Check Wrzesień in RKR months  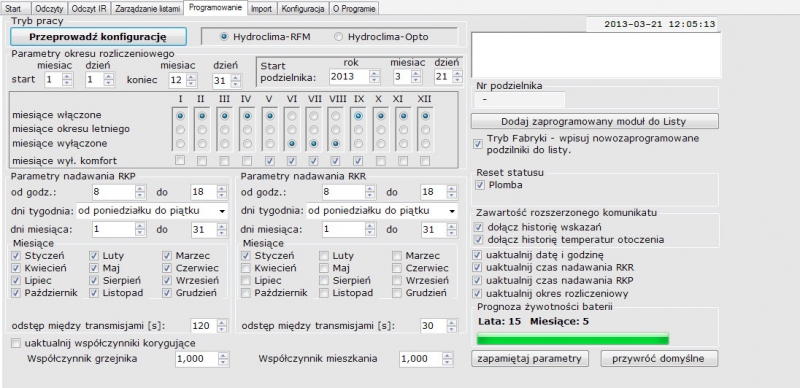coord(397,280)
